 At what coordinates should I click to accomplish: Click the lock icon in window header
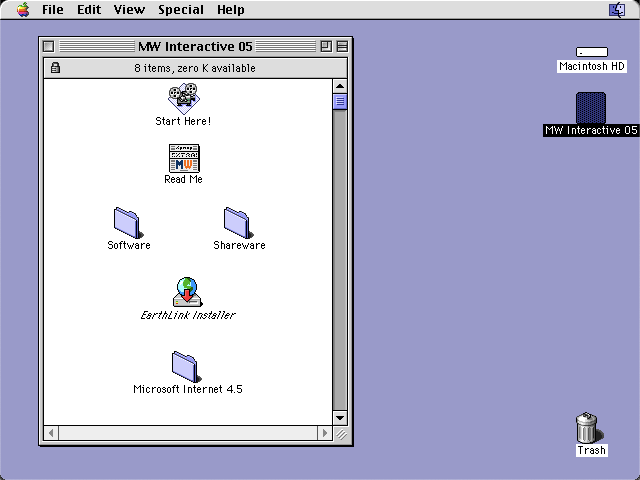click(56, 67)
